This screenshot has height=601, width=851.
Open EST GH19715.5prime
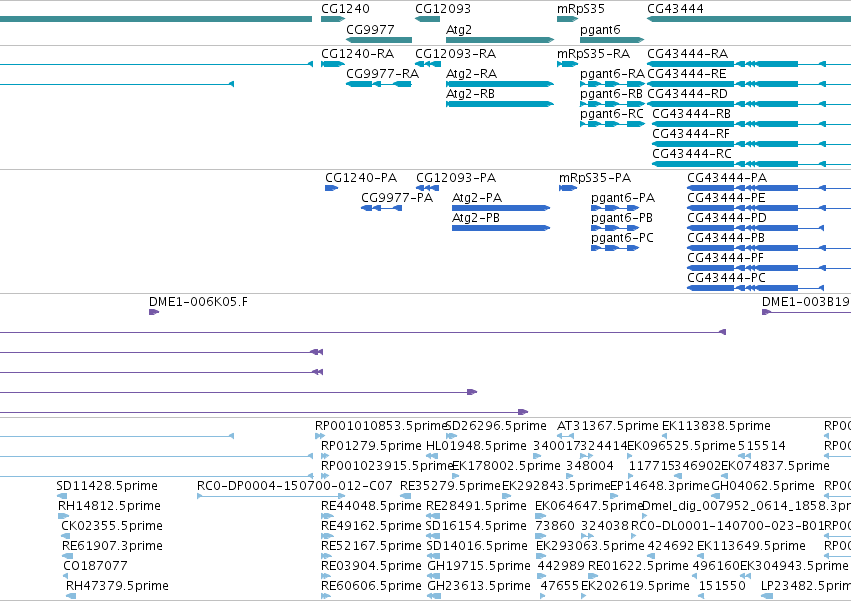pos(479,567)
